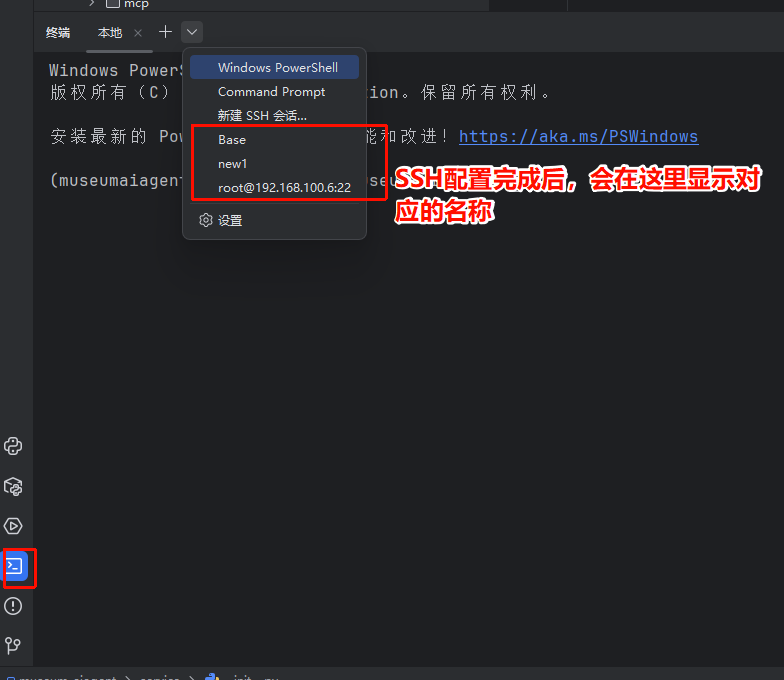784x680 pixels.
Task: Open the https://aka.ms/PSWindows link
Action: (x=578, y=137)
